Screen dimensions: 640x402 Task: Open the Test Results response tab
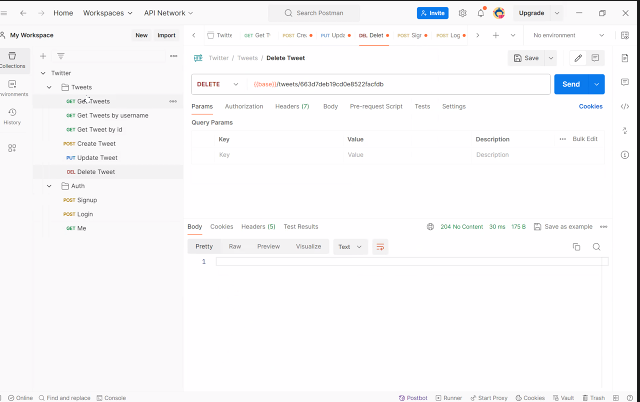(x=301, y=227)
